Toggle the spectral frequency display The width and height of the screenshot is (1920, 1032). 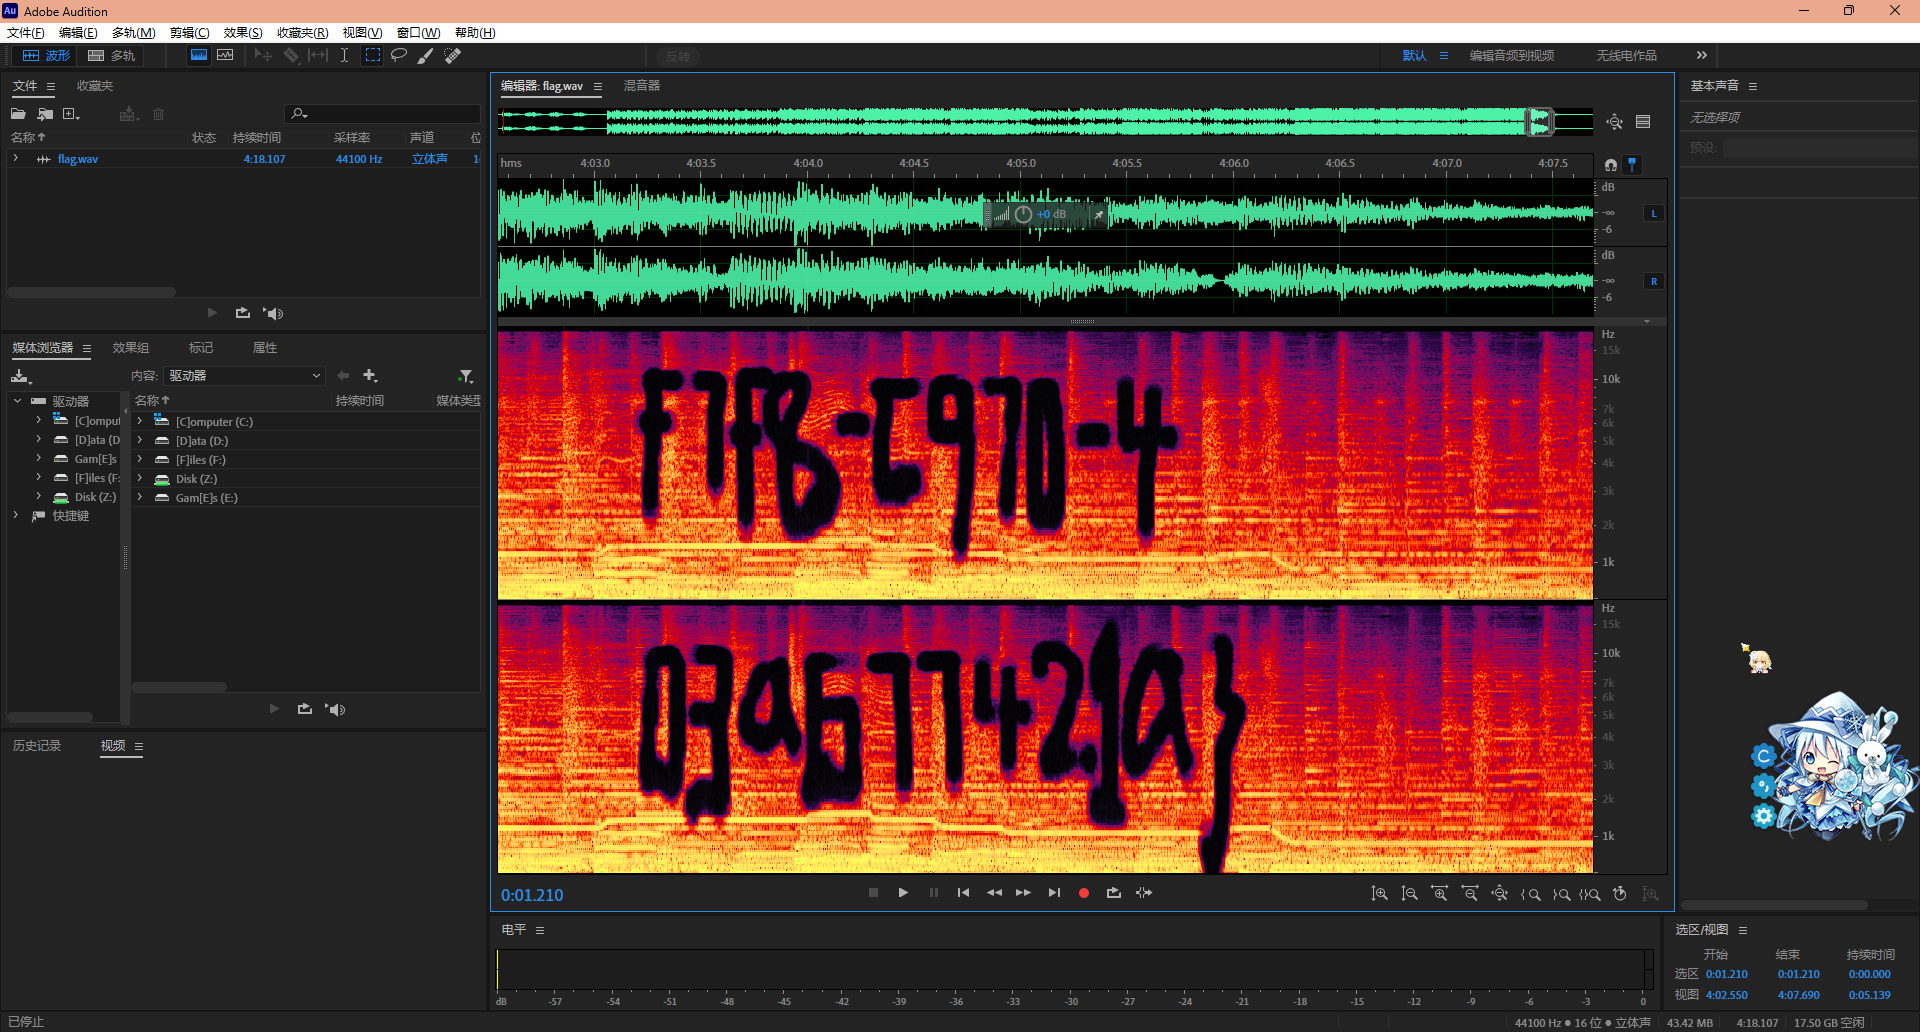199,55
